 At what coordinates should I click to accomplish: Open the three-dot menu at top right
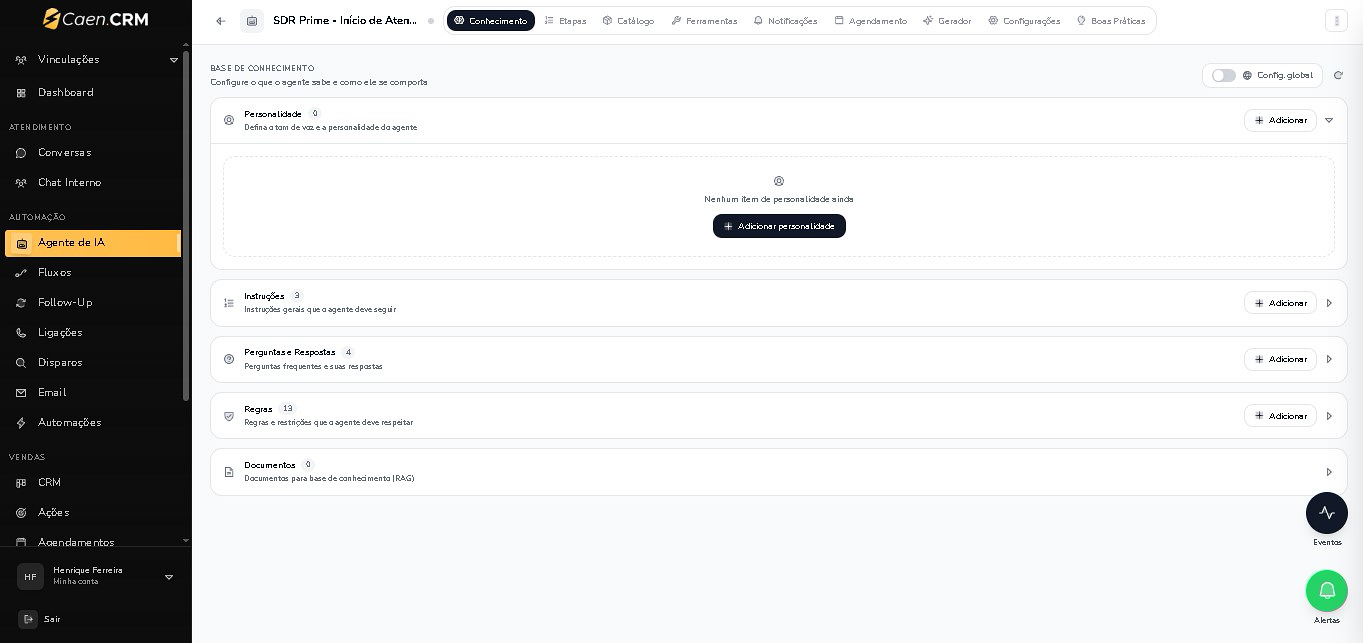click(x=1336, y=21)
